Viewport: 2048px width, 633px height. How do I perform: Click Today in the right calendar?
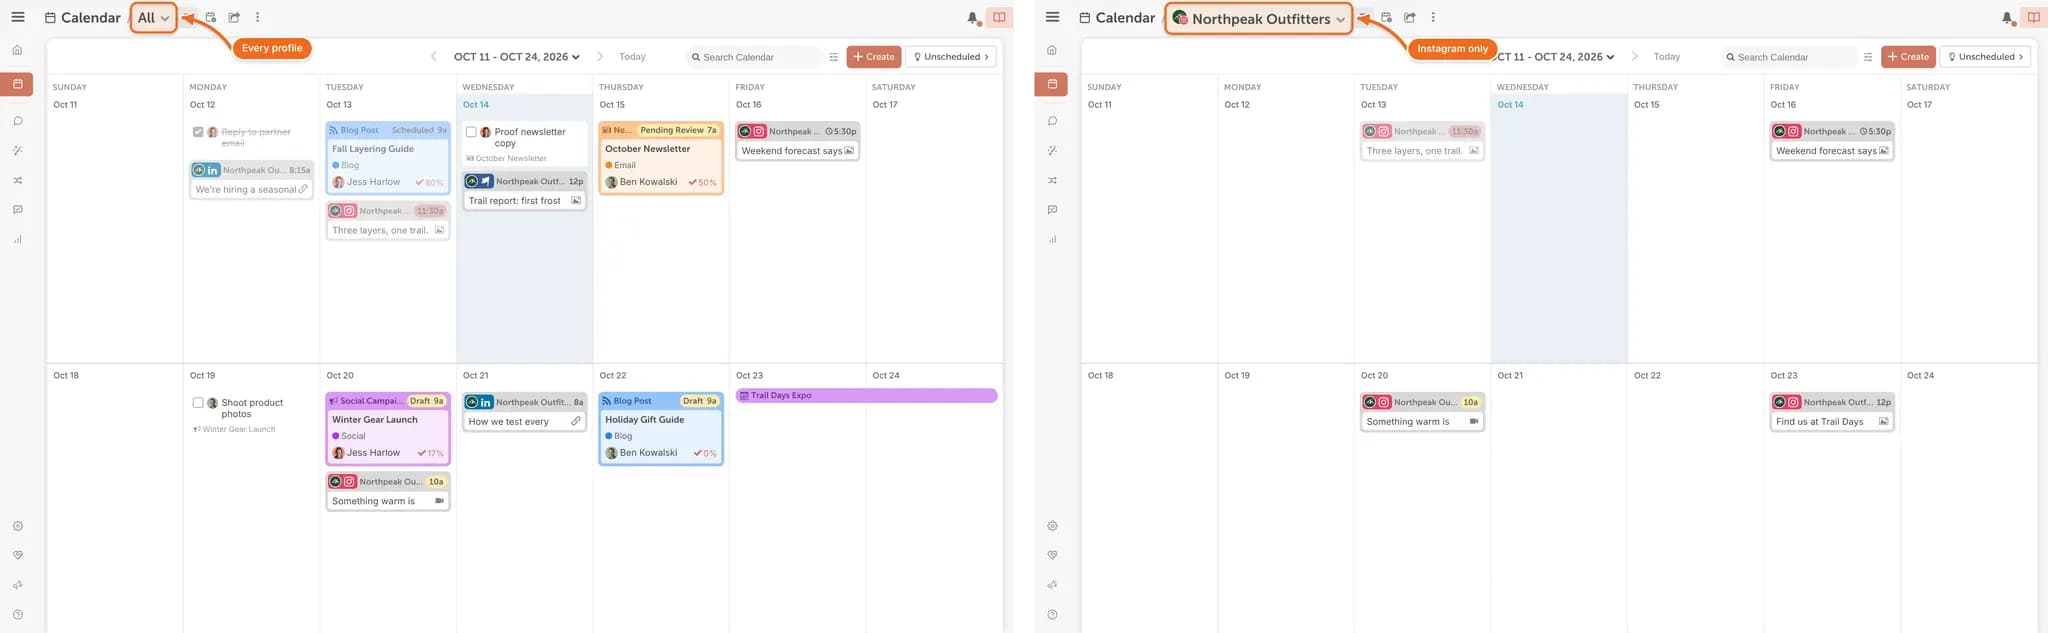[x=1667, y=57]
